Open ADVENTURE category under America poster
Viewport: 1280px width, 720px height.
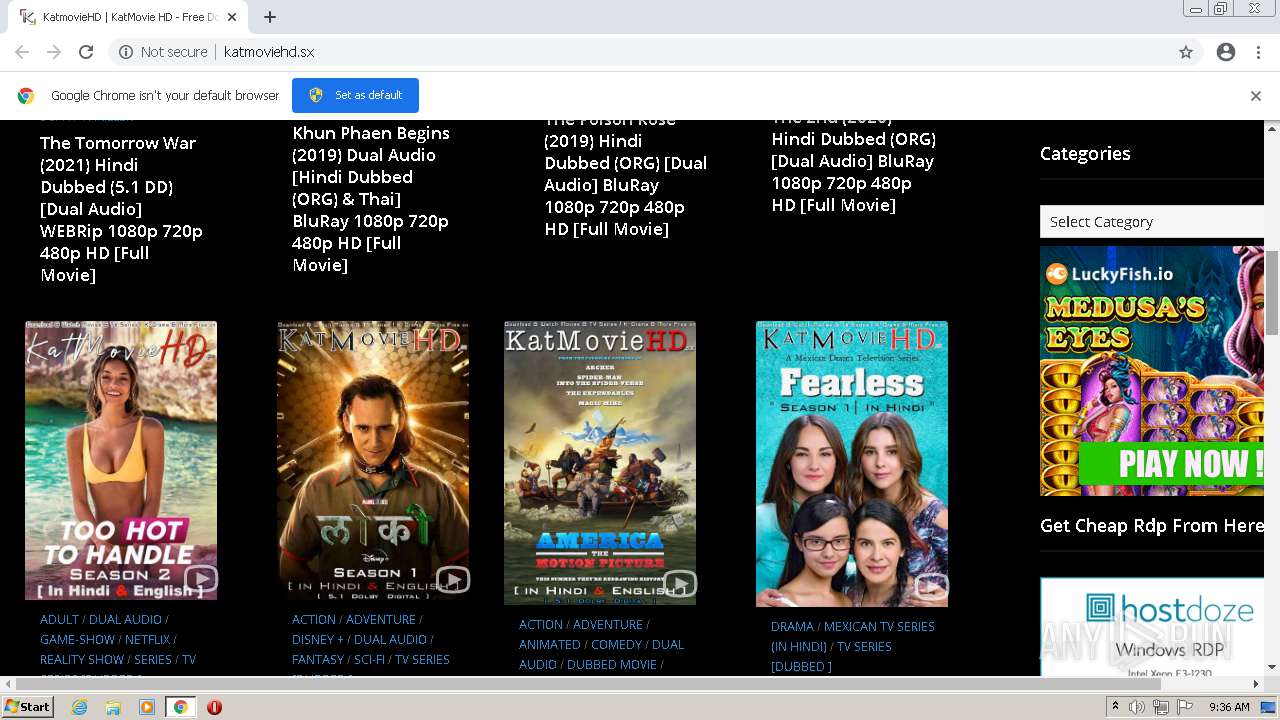point(608,625)
